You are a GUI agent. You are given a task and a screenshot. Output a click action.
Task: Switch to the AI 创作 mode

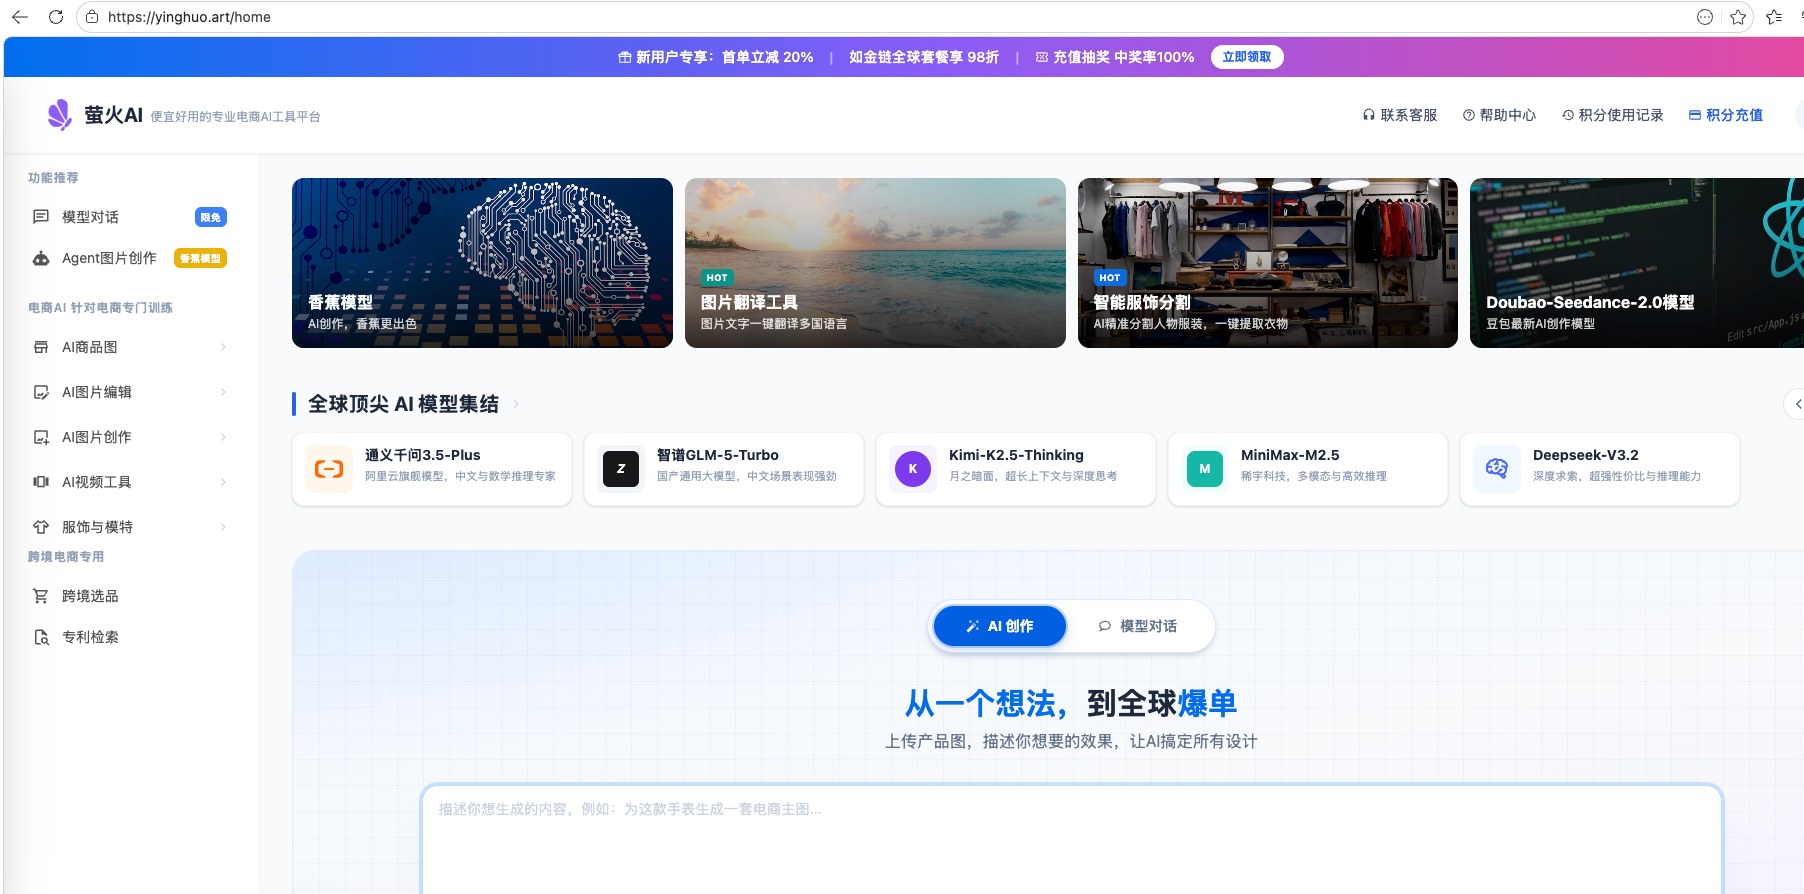[x=1000, y=626]
